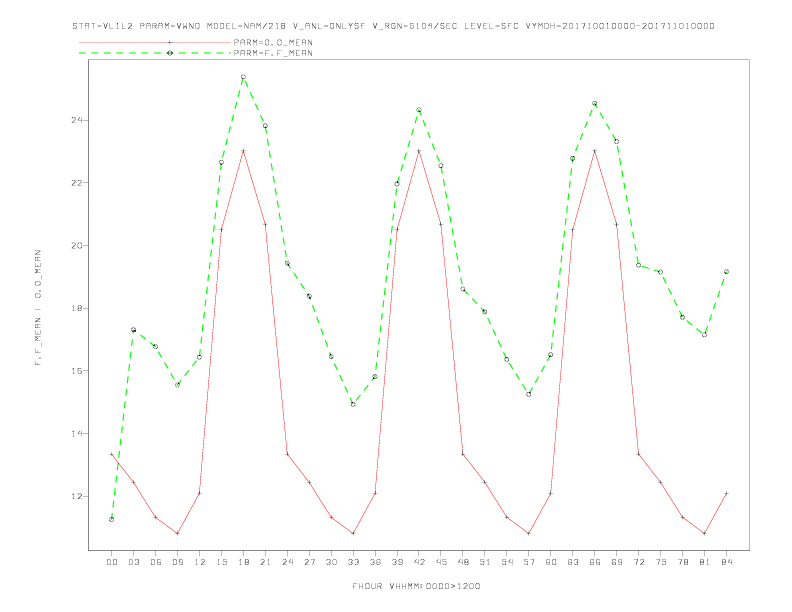Click y-axis tick label 16
This screenshot has height=612, width=792.
click(77, 371)
